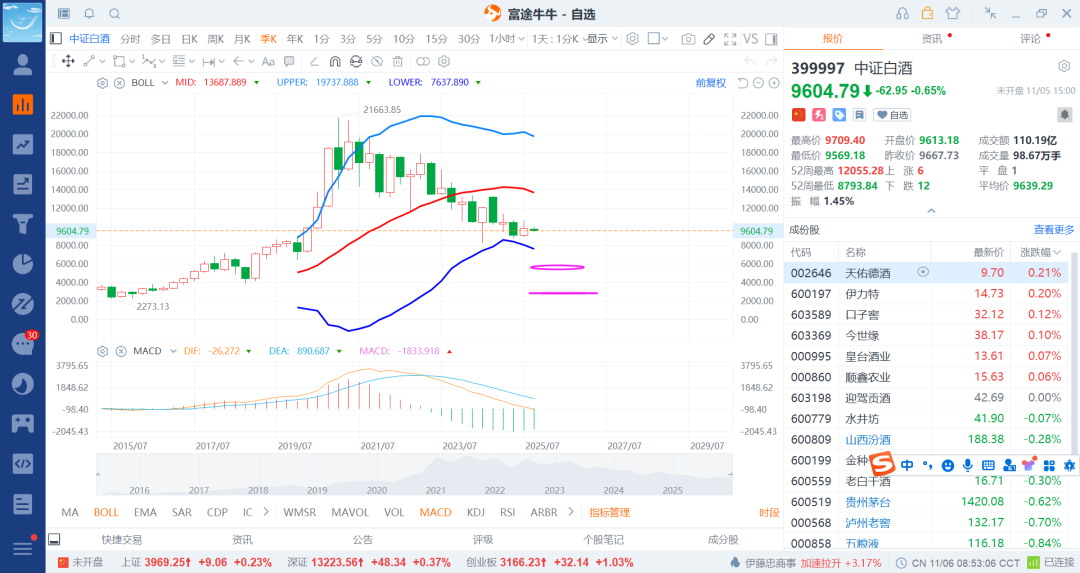Click the screenshot camera icon
This screenshot has height=573, width=1080.
point(688,39)
